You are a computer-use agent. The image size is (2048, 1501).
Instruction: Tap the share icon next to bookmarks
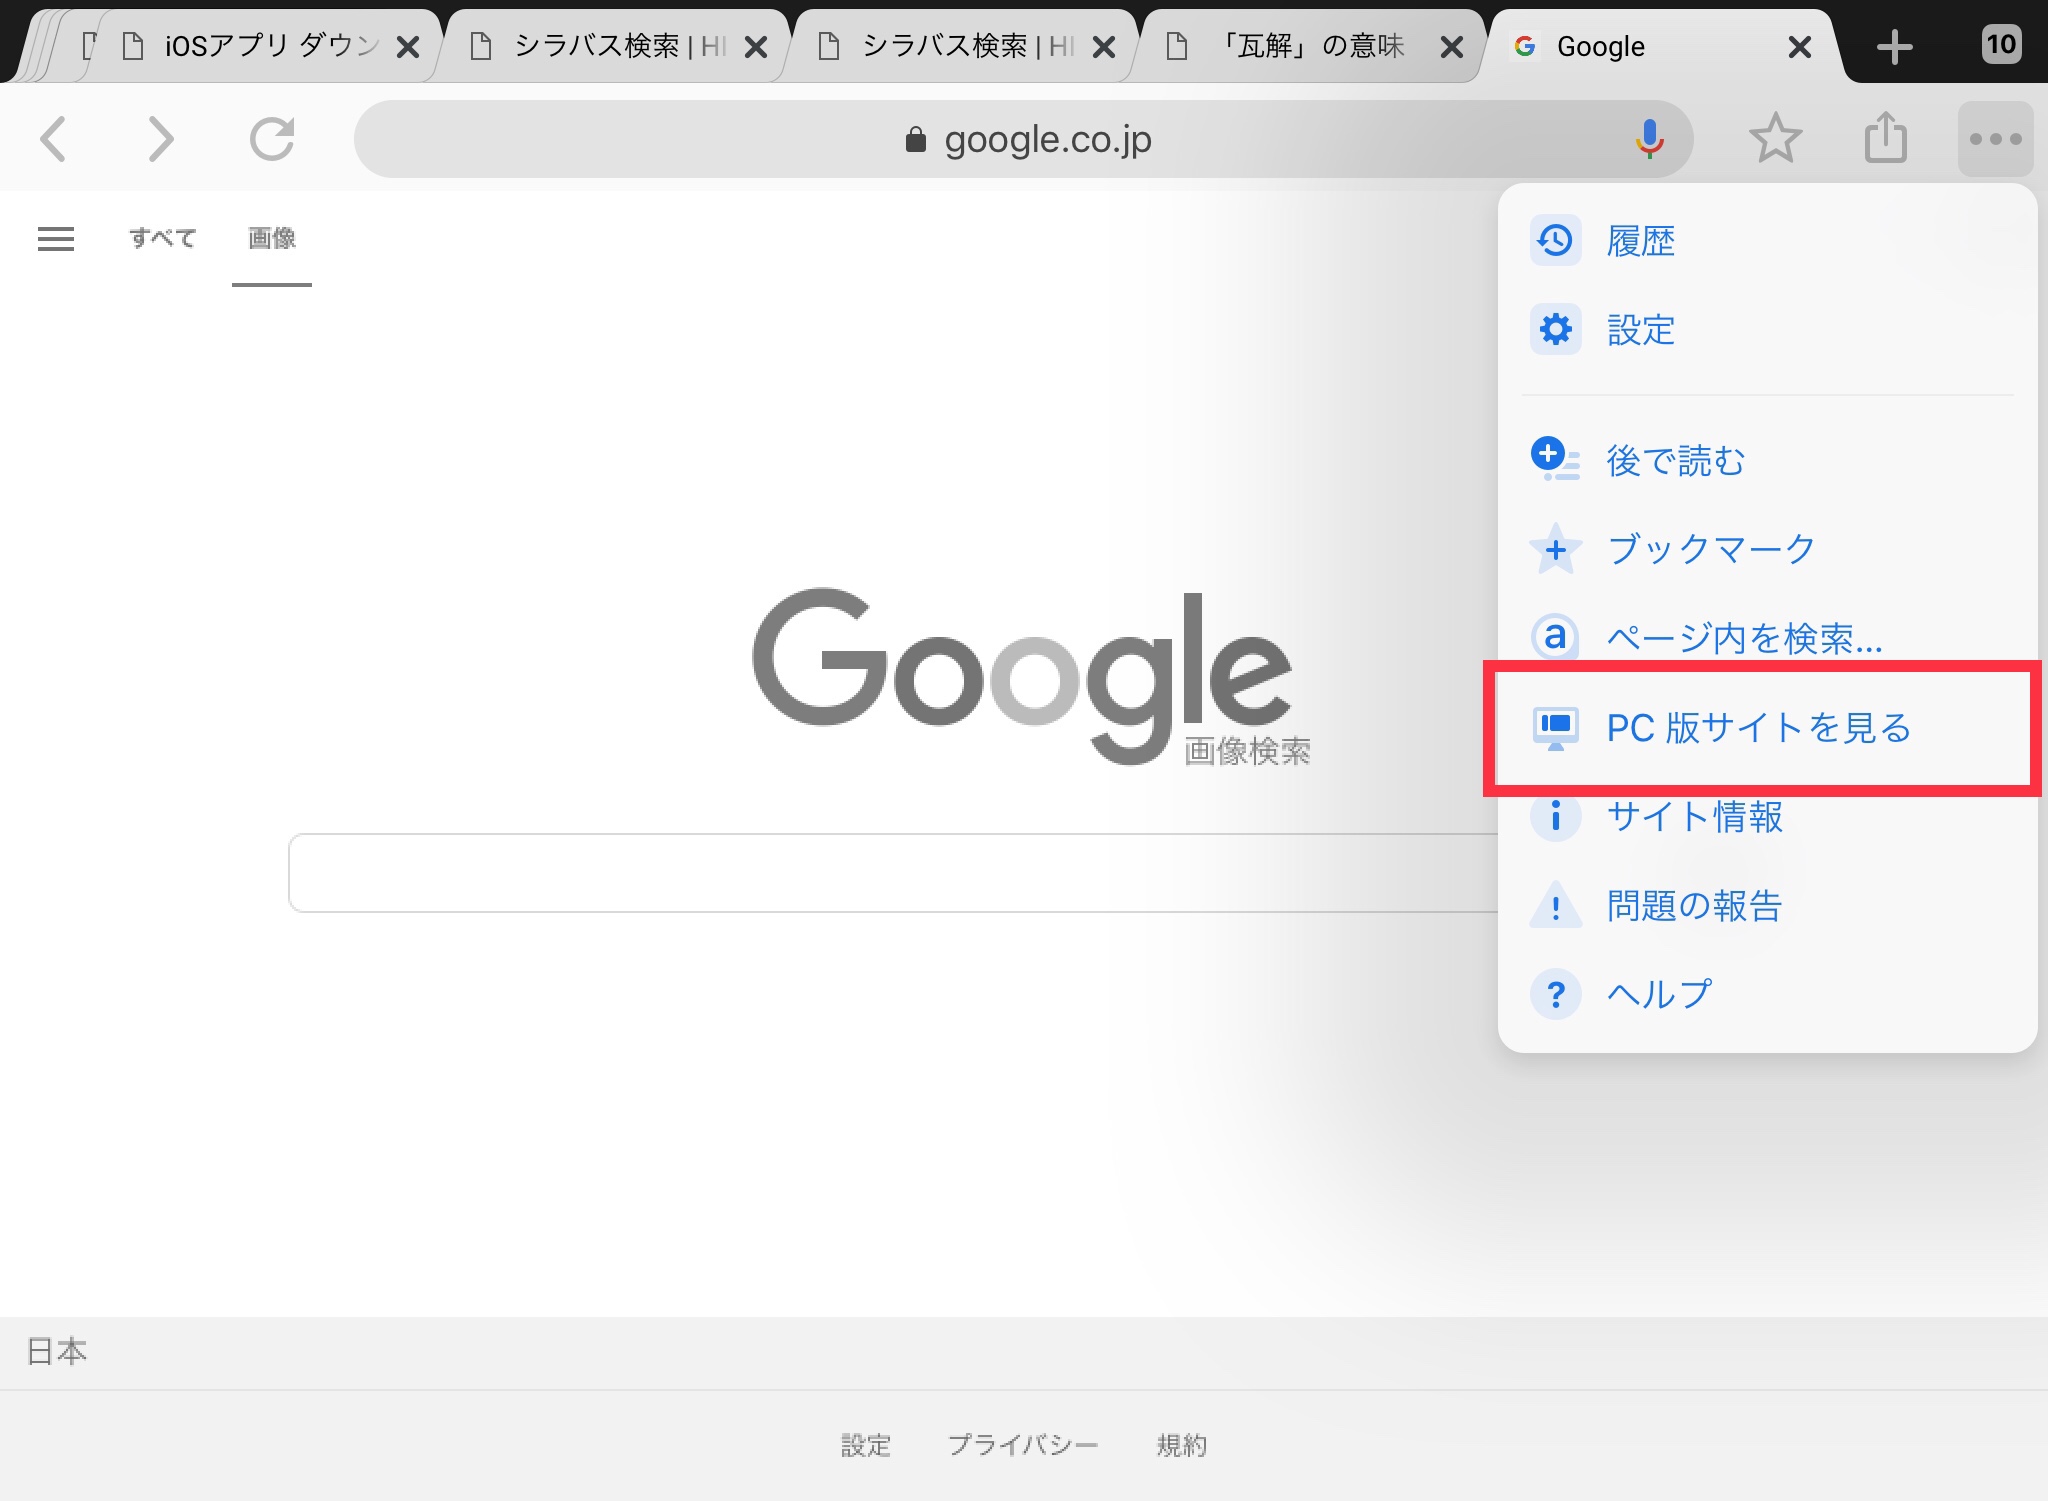(1886, 138)
